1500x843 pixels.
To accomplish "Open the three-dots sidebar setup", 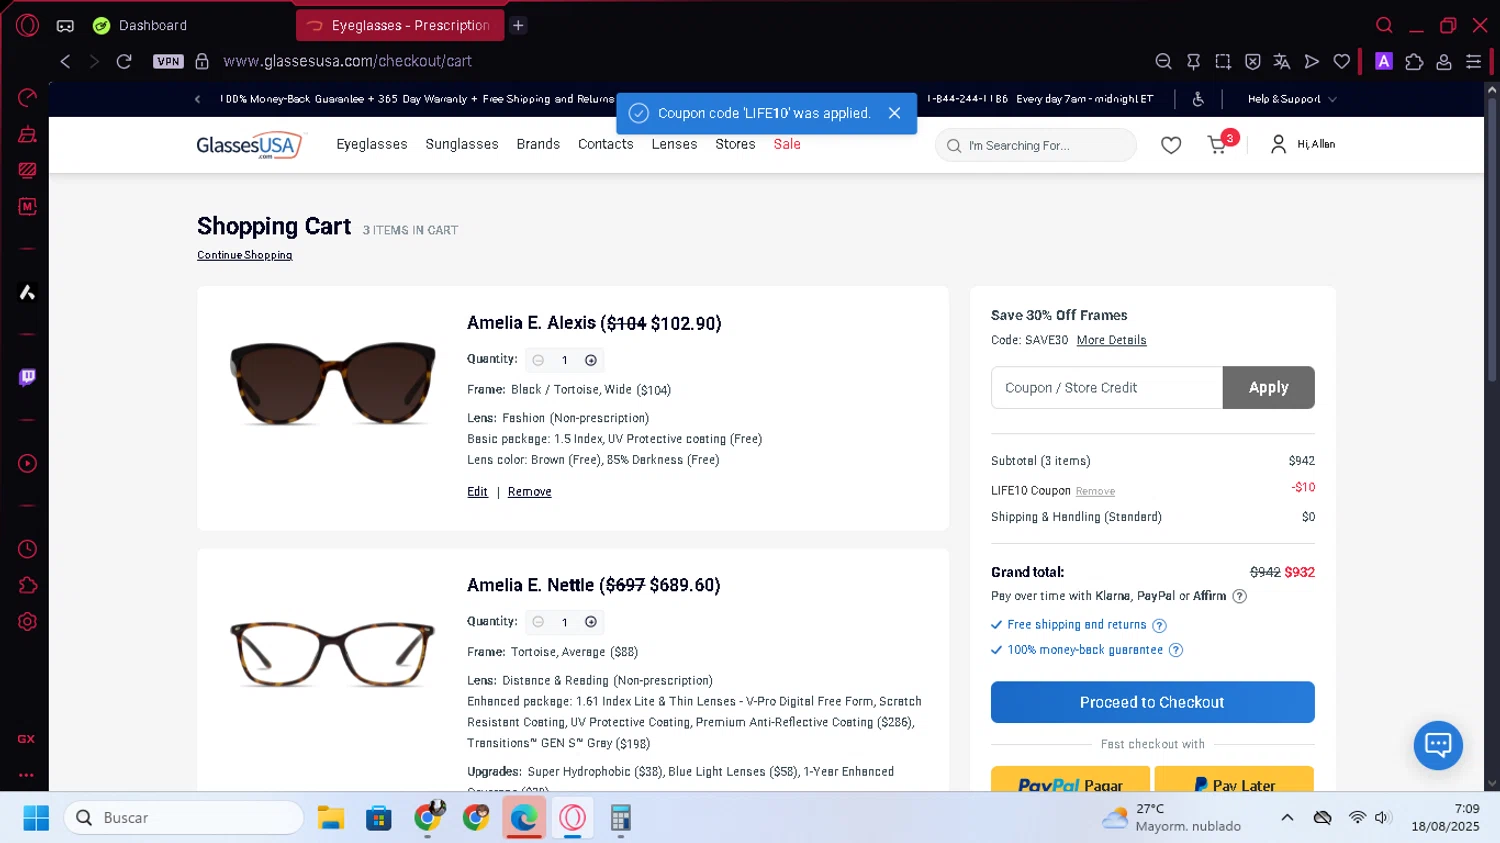I will (x=26, y=774).
